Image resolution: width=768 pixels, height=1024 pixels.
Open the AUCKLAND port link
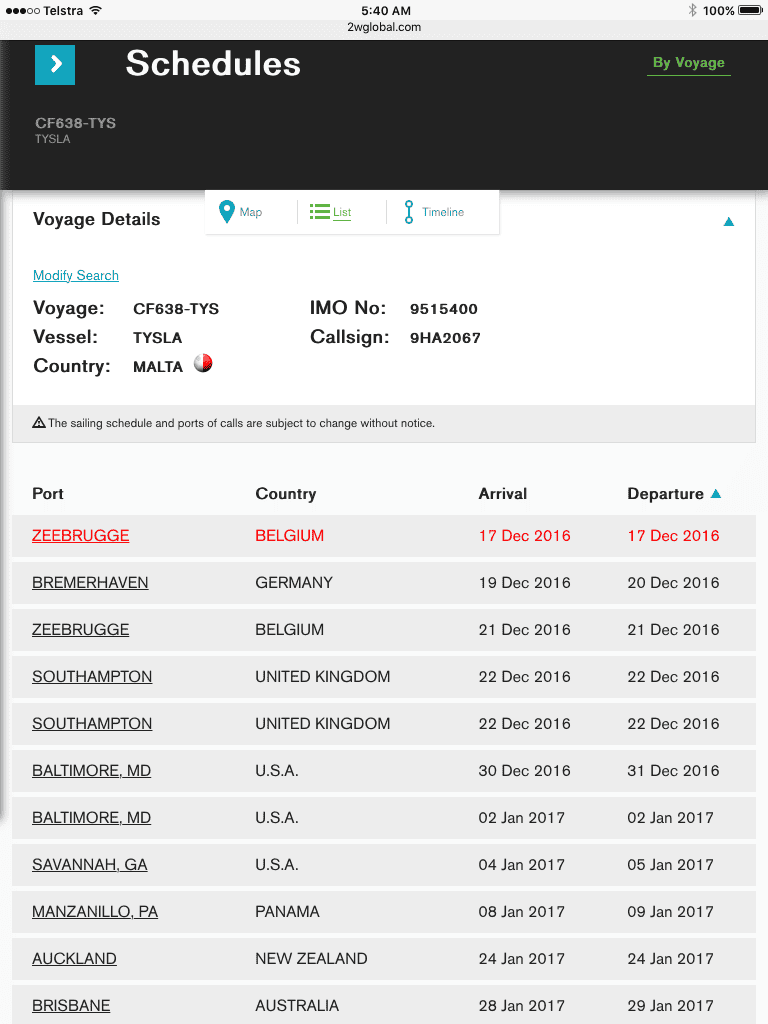[74, 959]
